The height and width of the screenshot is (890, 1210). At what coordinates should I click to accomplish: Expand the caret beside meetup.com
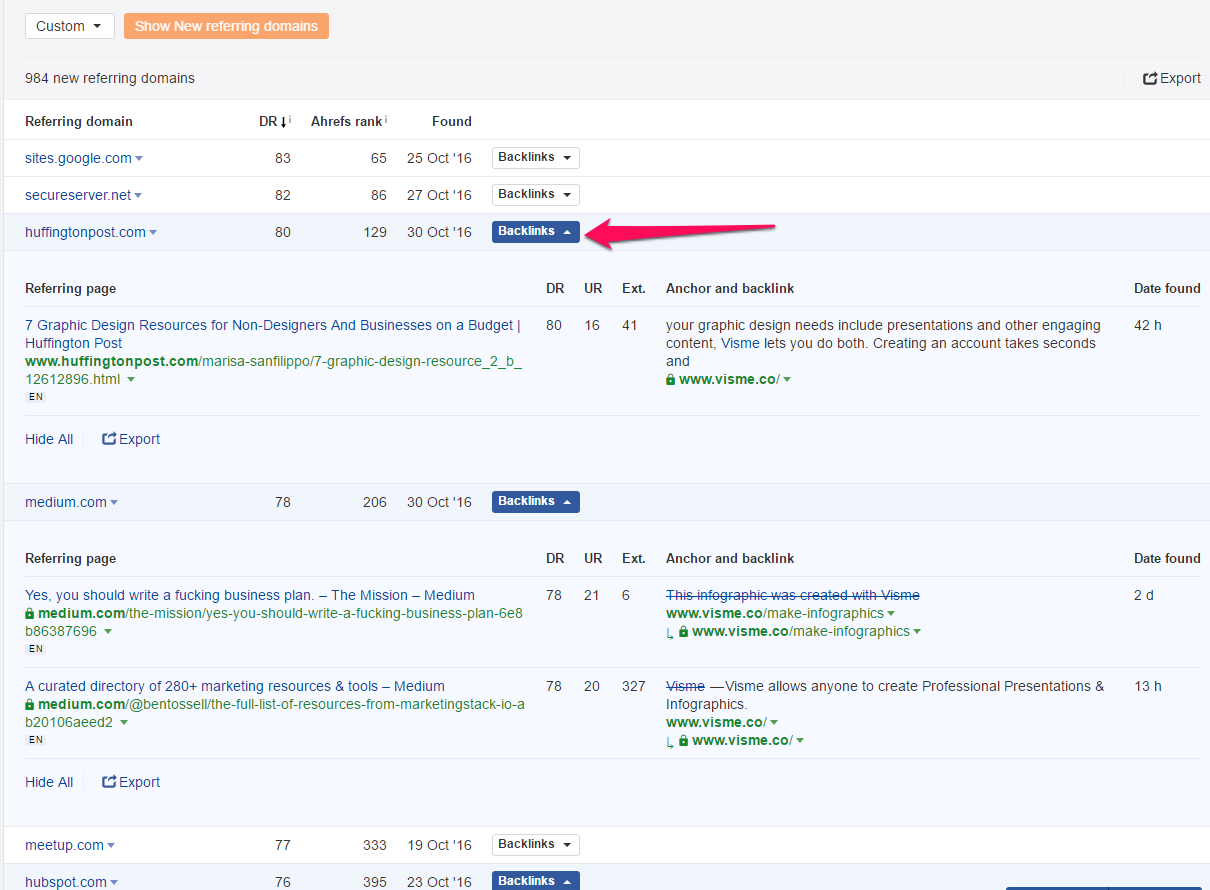point(111,846)
